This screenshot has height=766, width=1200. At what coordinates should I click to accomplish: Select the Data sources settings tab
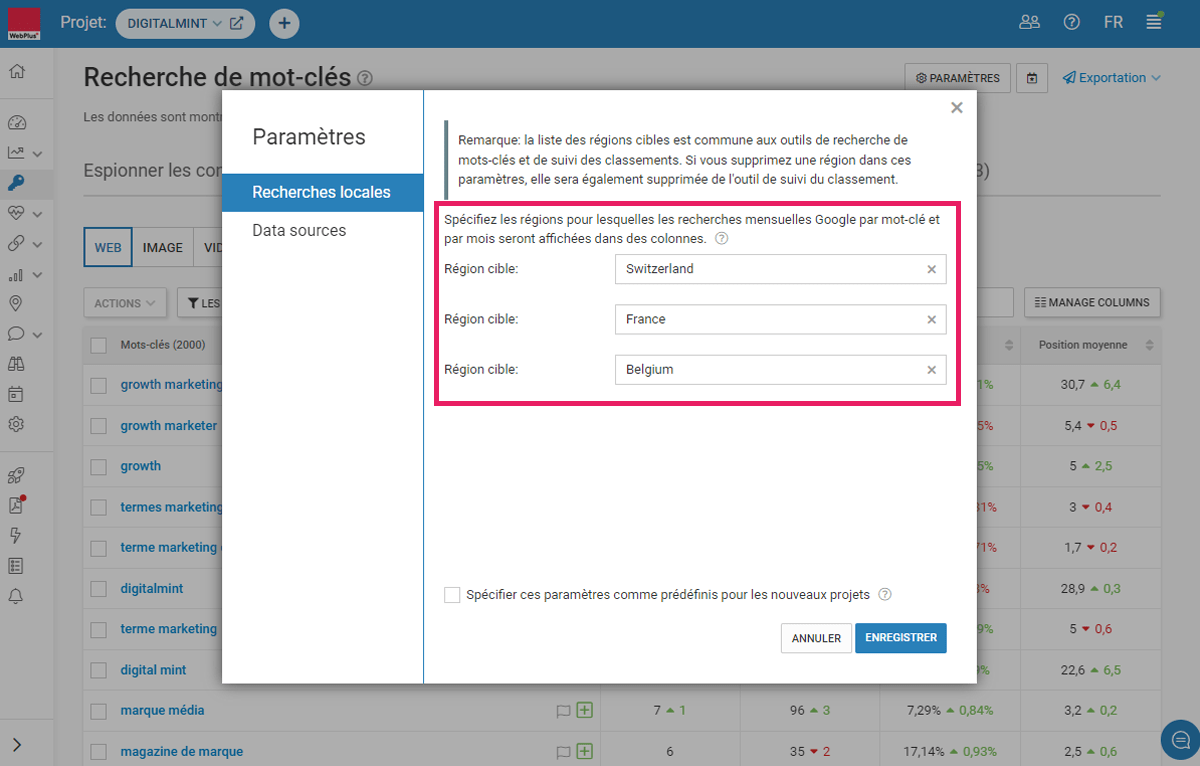tap(299, 230)
